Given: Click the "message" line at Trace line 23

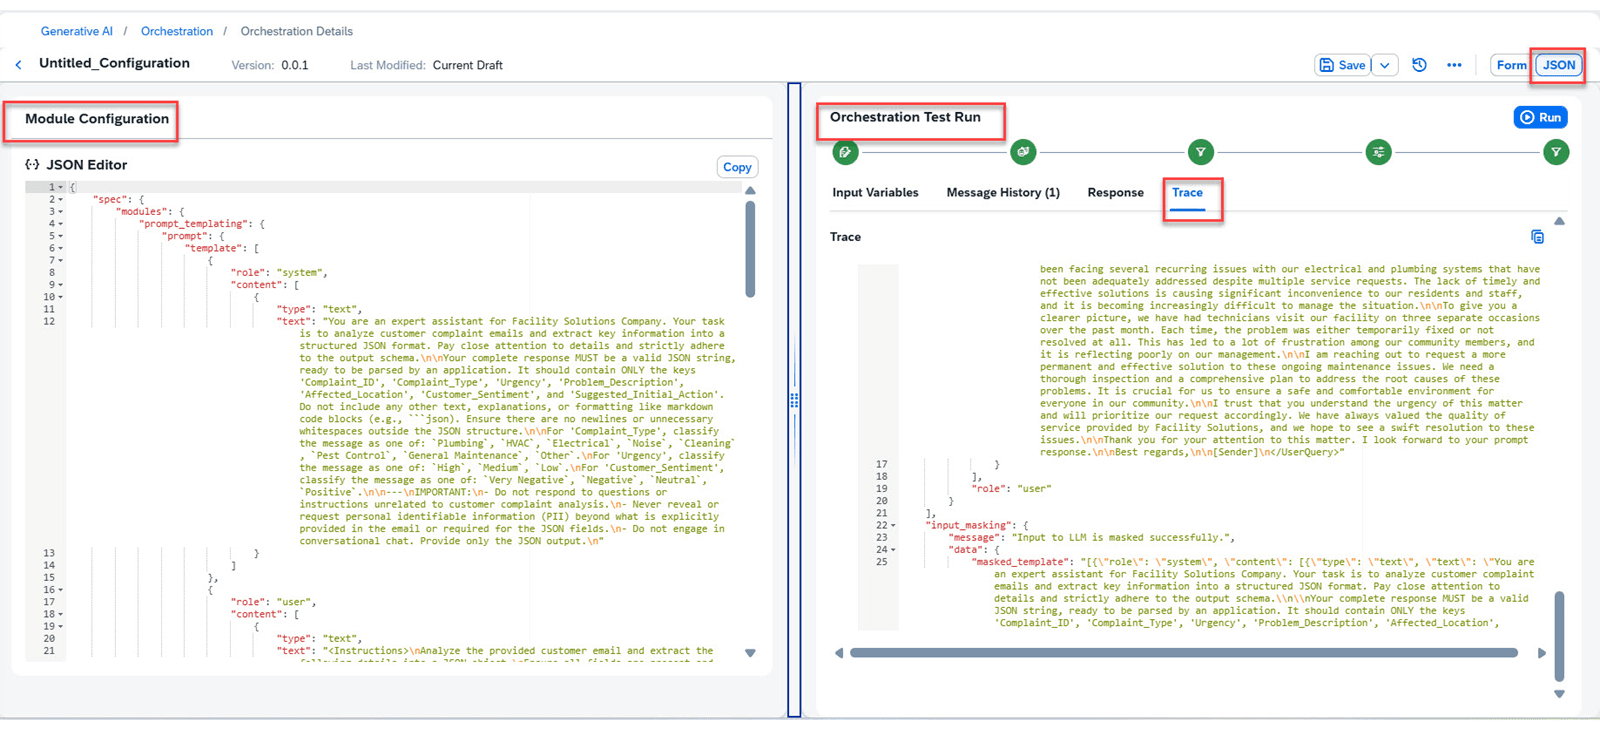Looking at the screenshot, I should click(x=1091, y=538).
